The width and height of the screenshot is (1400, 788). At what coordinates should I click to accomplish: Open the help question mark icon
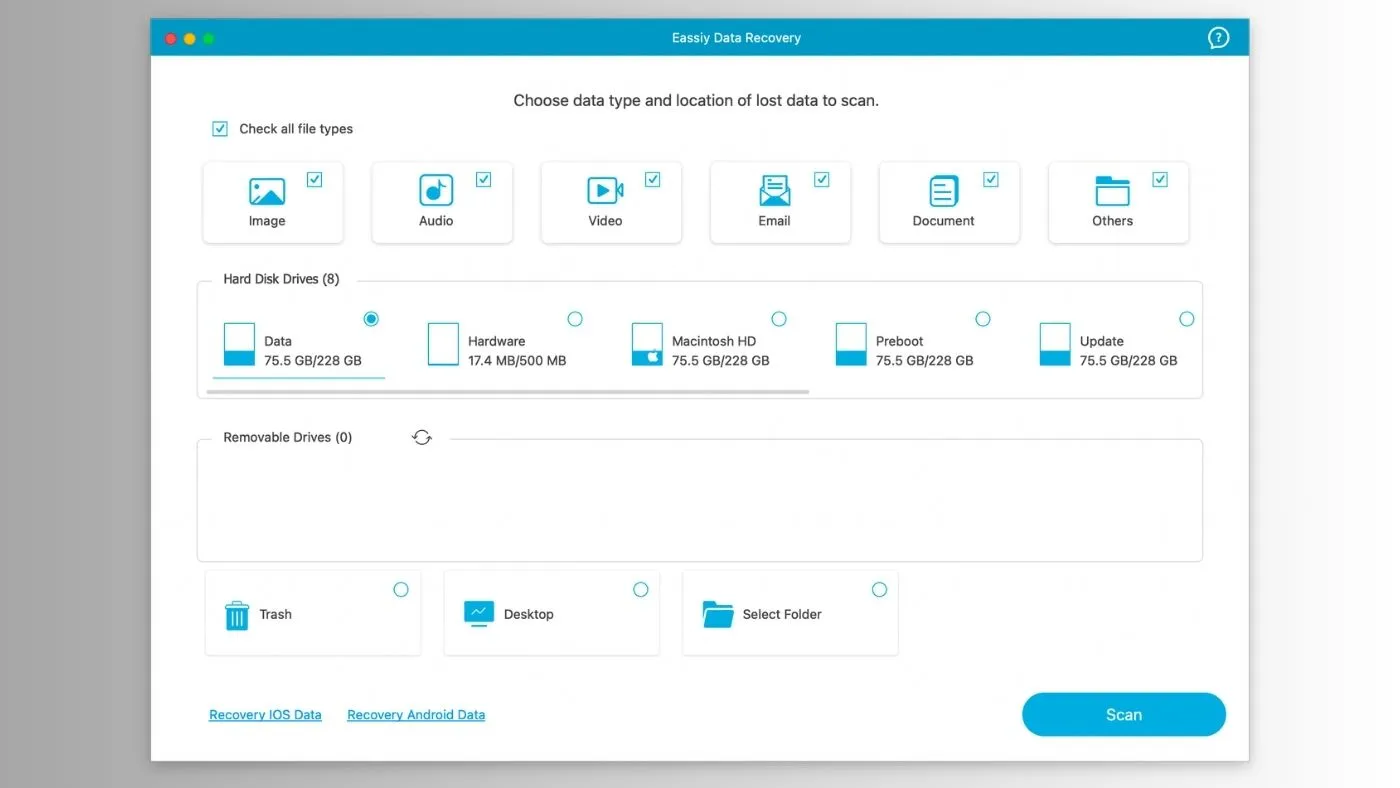click(x=1218, y=38)
